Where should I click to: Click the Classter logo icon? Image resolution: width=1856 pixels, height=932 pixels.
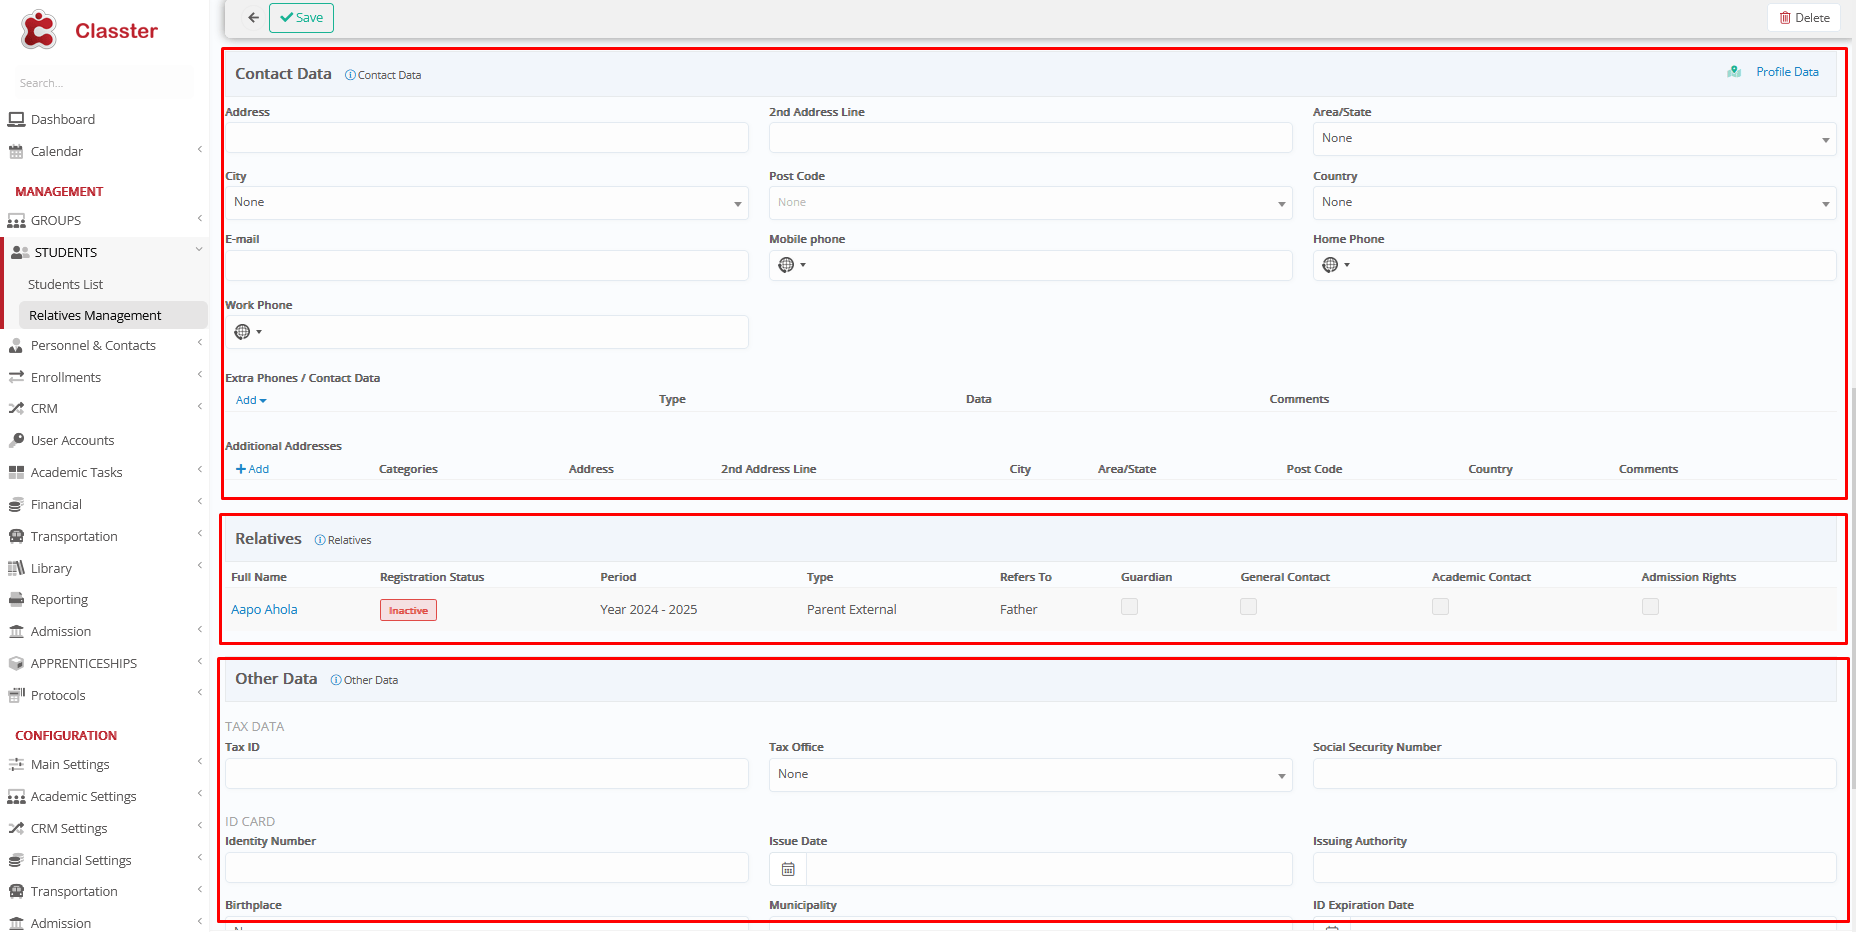39,30
